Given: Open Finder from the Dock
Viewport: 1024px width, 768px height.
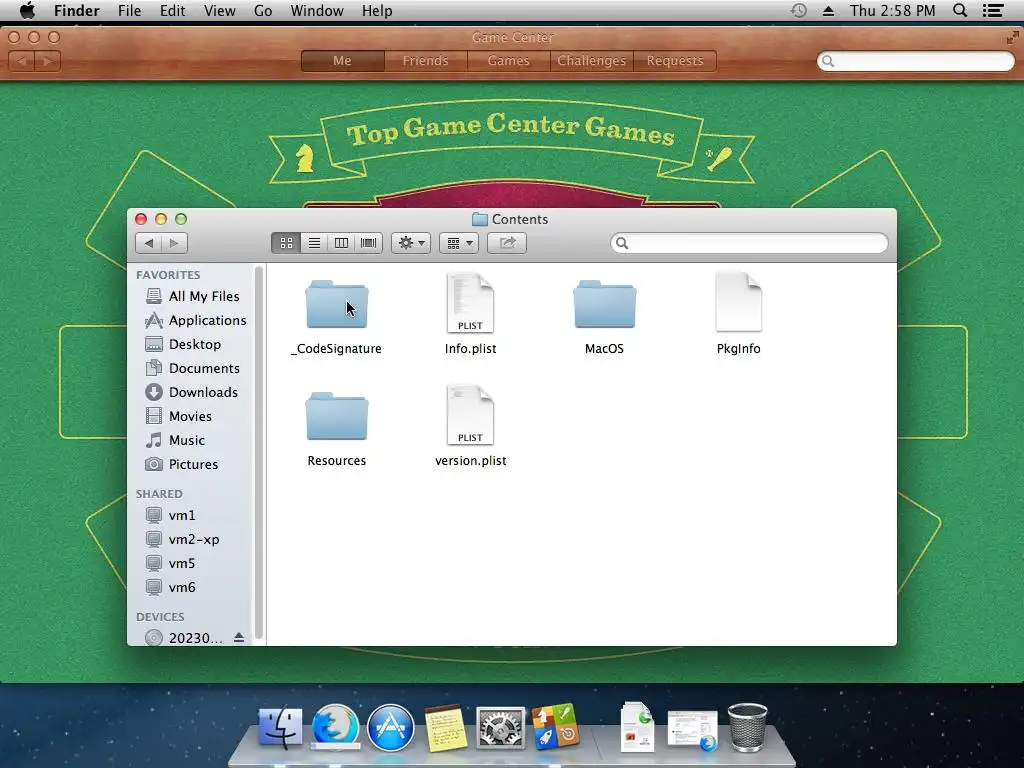Looking at the screenshot, I should pos(281,728).
